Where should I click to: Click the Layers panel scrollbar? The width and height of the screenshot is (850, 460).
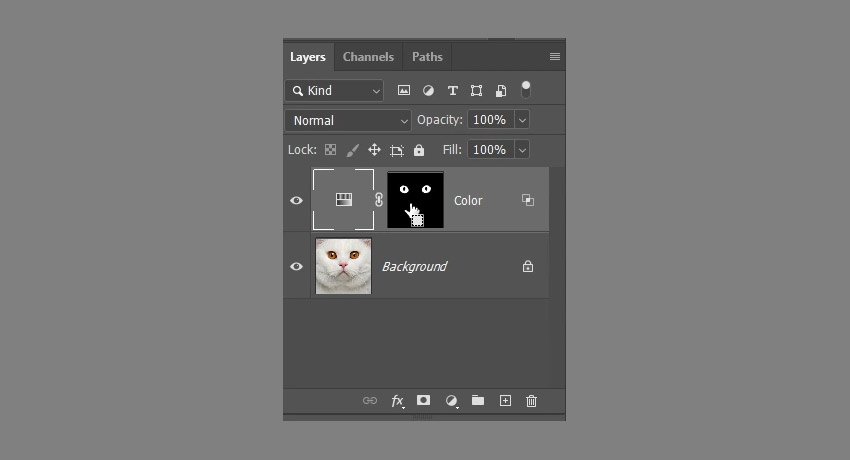(557, 277)
